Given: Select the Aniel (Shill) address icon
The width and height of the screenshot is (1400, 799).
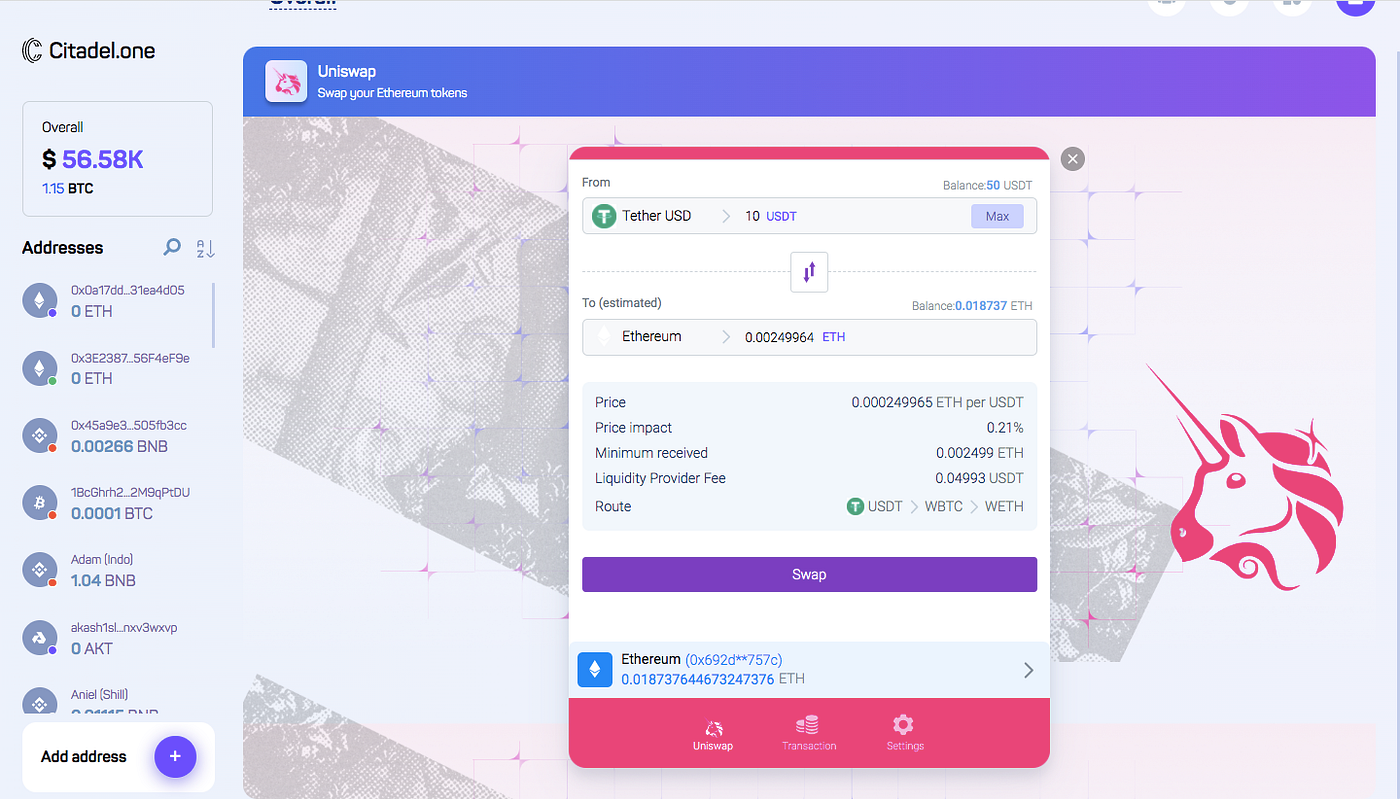Looking at the screenshot, I should point(40,702).
